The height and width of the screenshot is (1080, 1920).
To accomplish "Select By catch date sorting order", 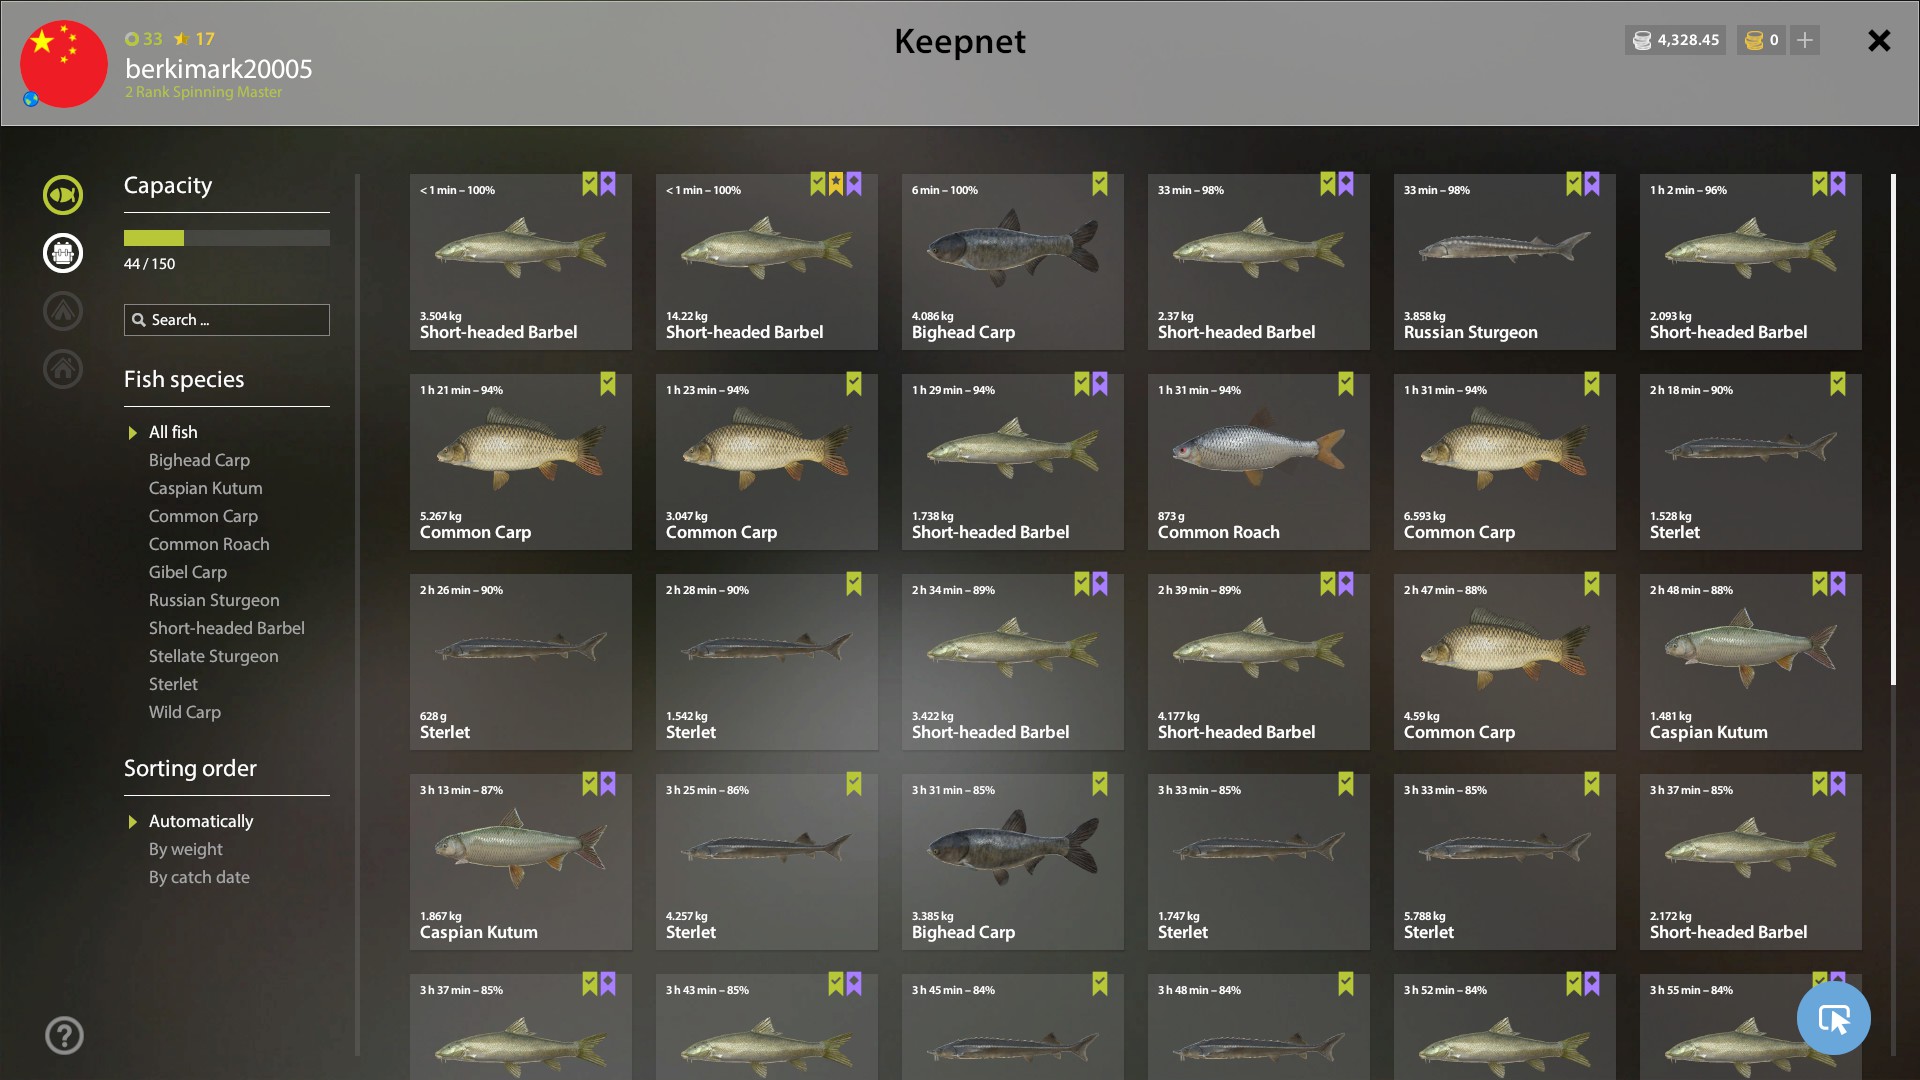I will [x=199, y=877].
